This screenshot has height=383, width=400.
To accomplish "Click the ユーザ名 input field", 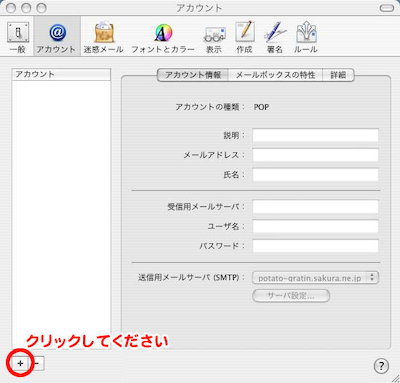I will (315, 226).
